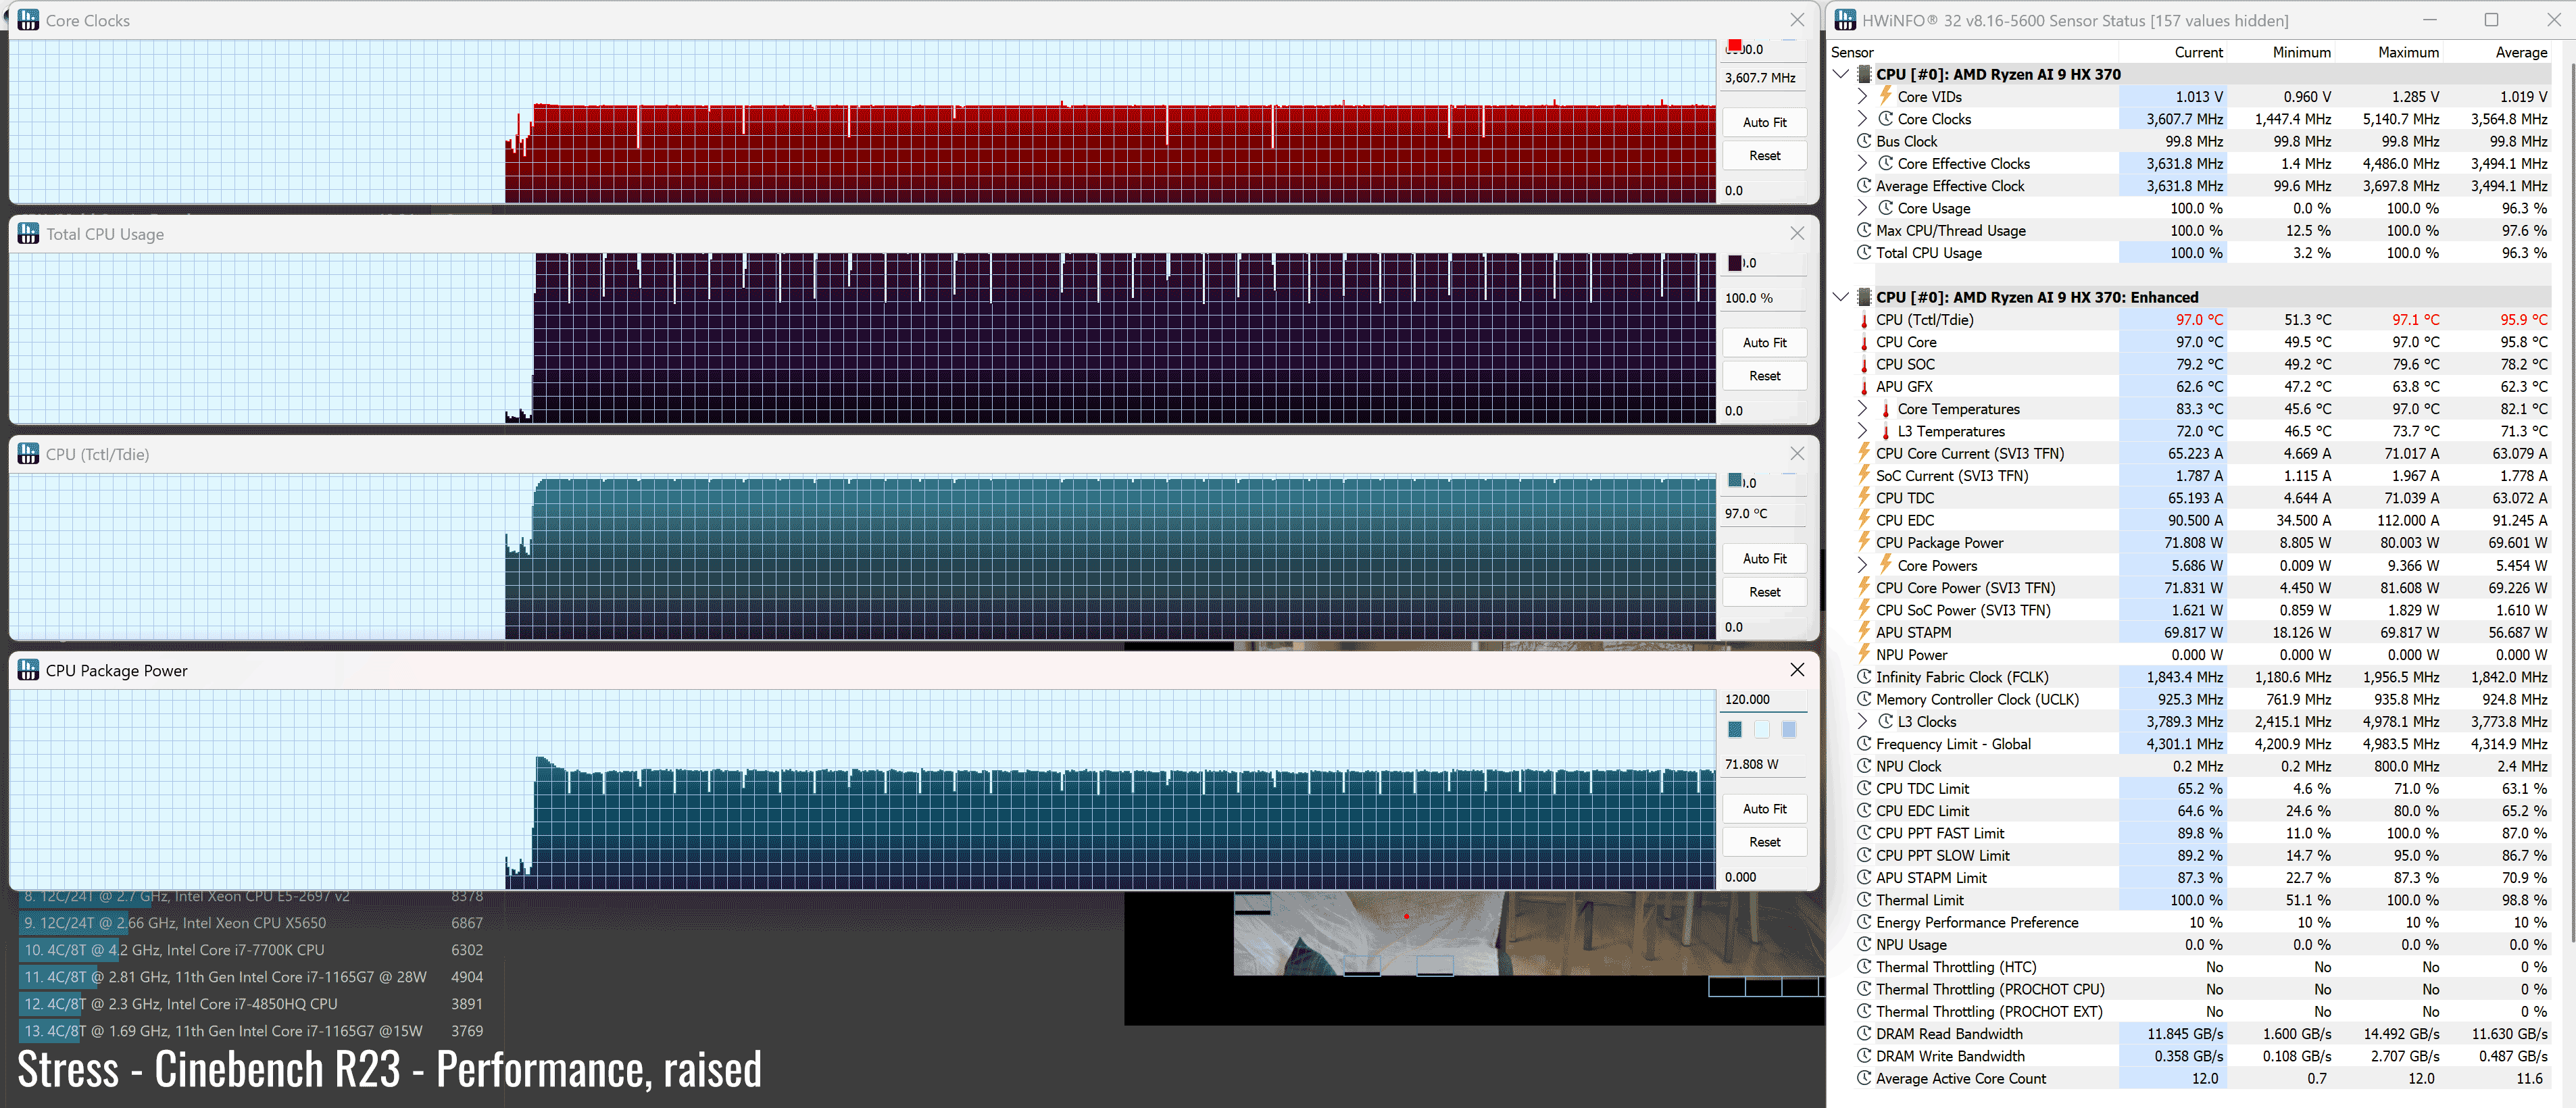Viewport: 2576px width, 1108px height.
Task: Click the Core VIDs lightning bolt icon
Action: [x=1885, y=96]
